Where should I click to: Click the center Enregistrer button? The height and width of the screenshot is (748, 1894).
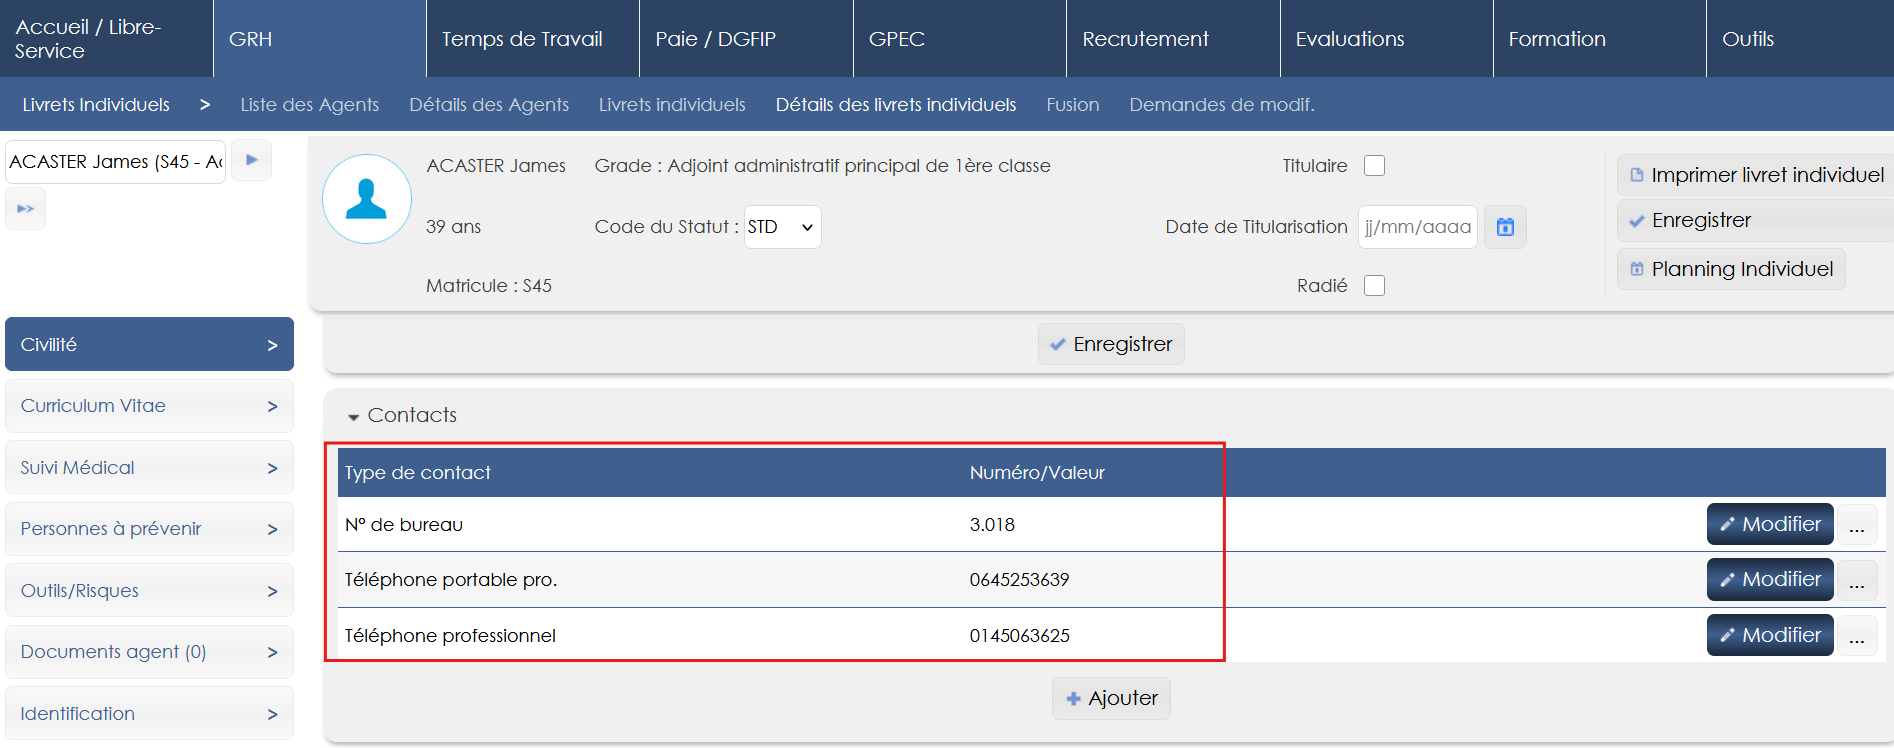coord(1111,344)
